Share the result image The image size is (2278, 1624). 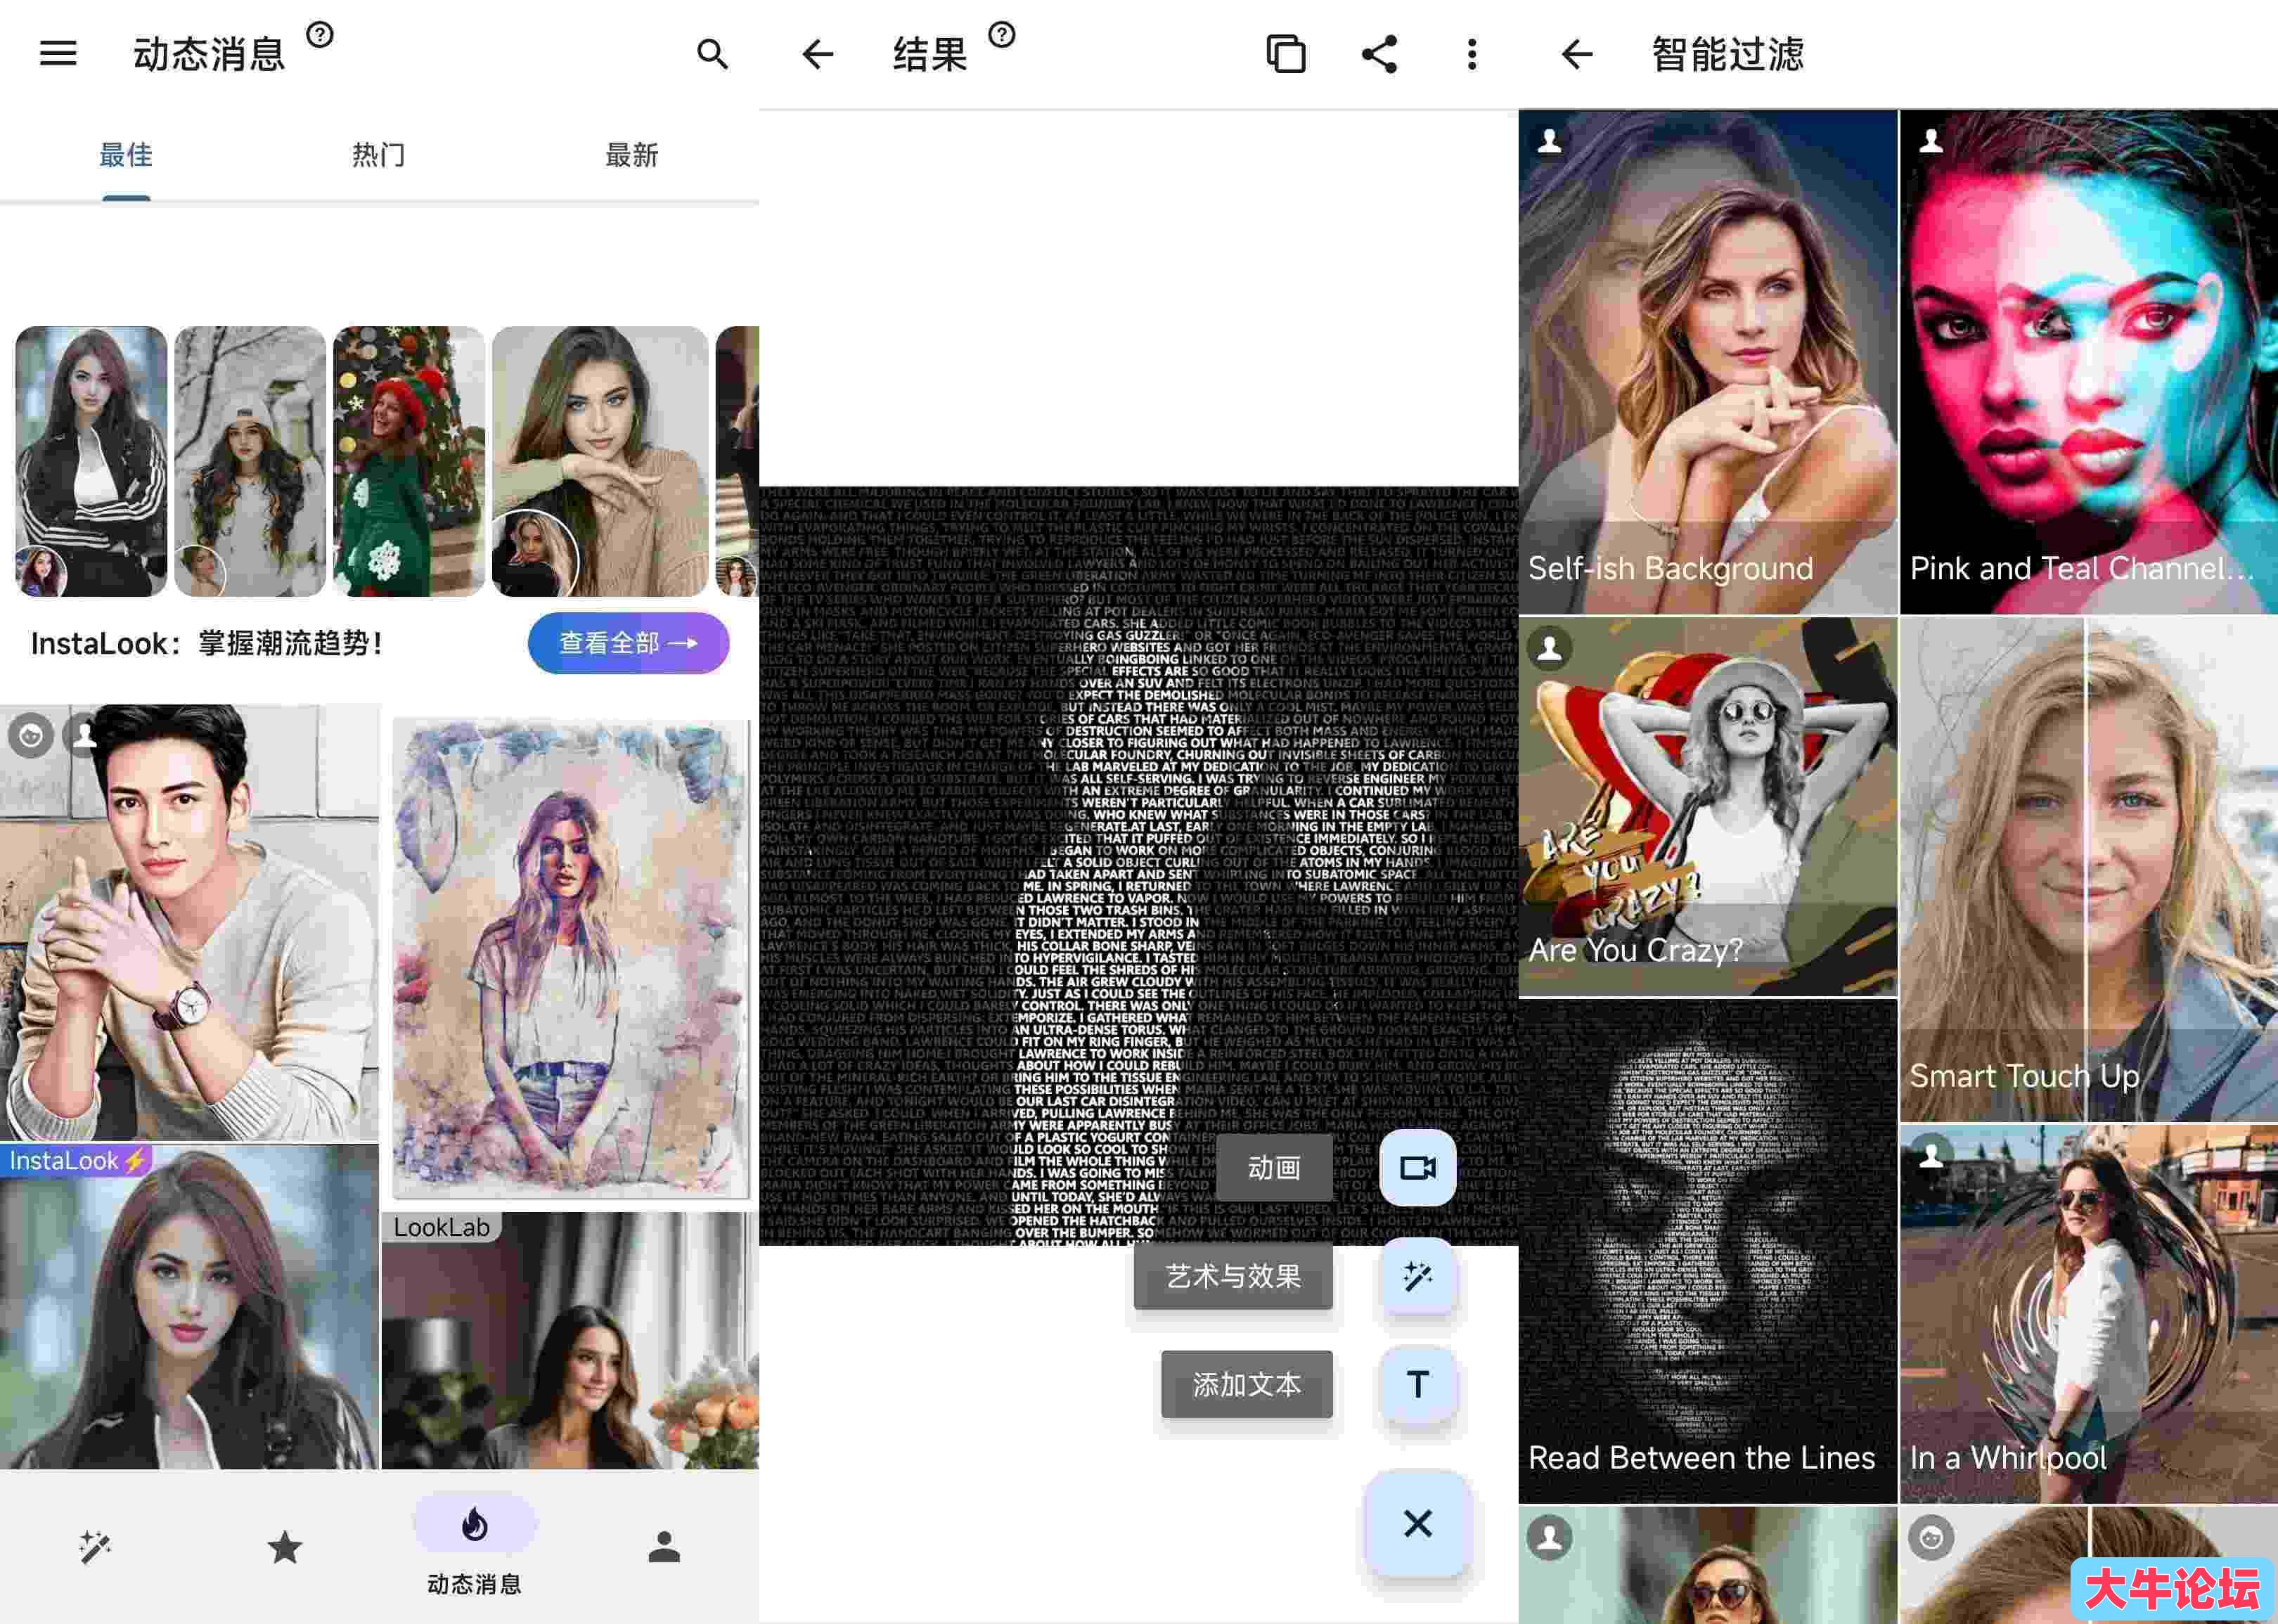pos(1380,53)
